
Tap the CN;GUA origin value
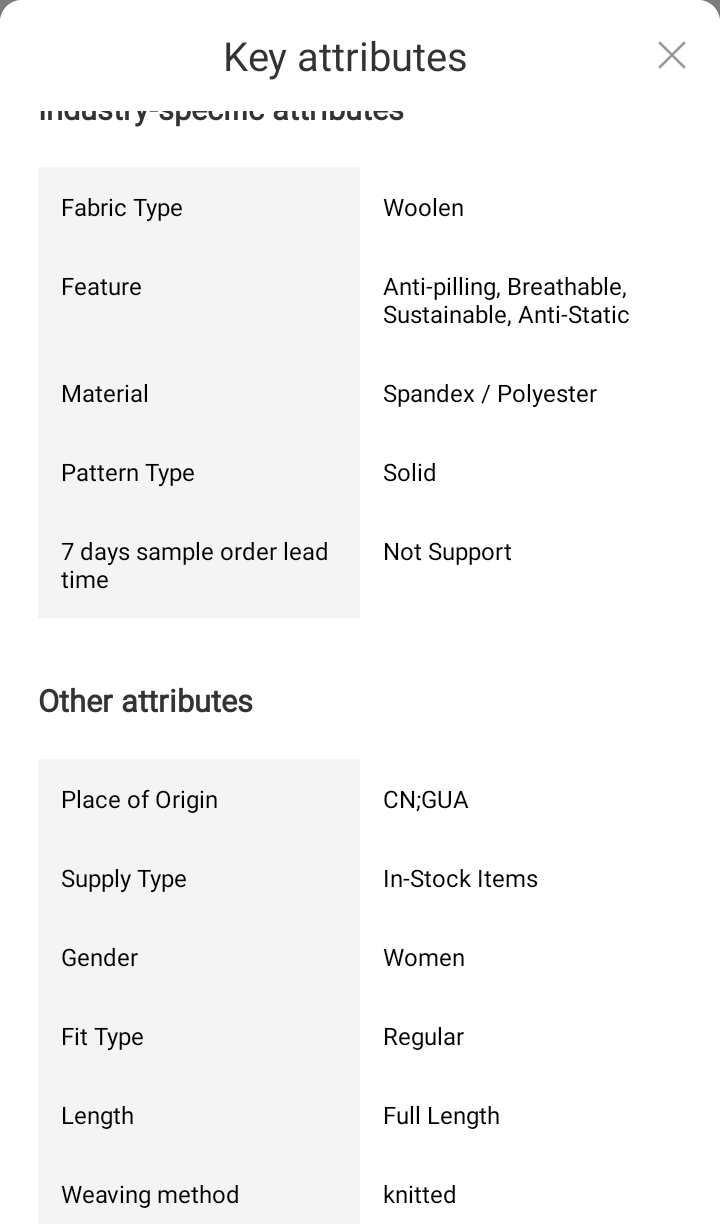(425, 800)
